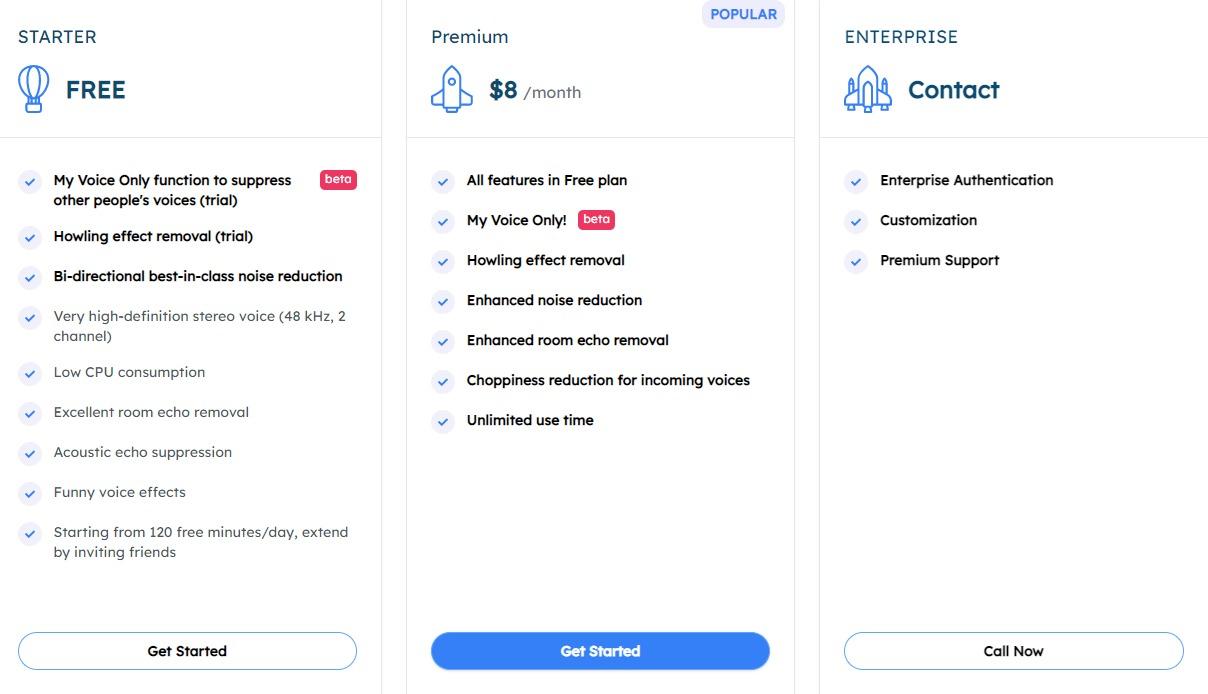
Task: Click the rocket icon beside $8 /month
Action: coord(451,89)
